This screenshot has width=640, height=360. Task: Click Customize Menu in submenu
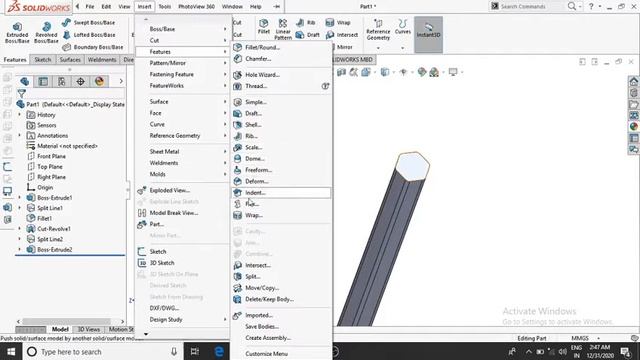pyautogui.click(x=281, y=354)
